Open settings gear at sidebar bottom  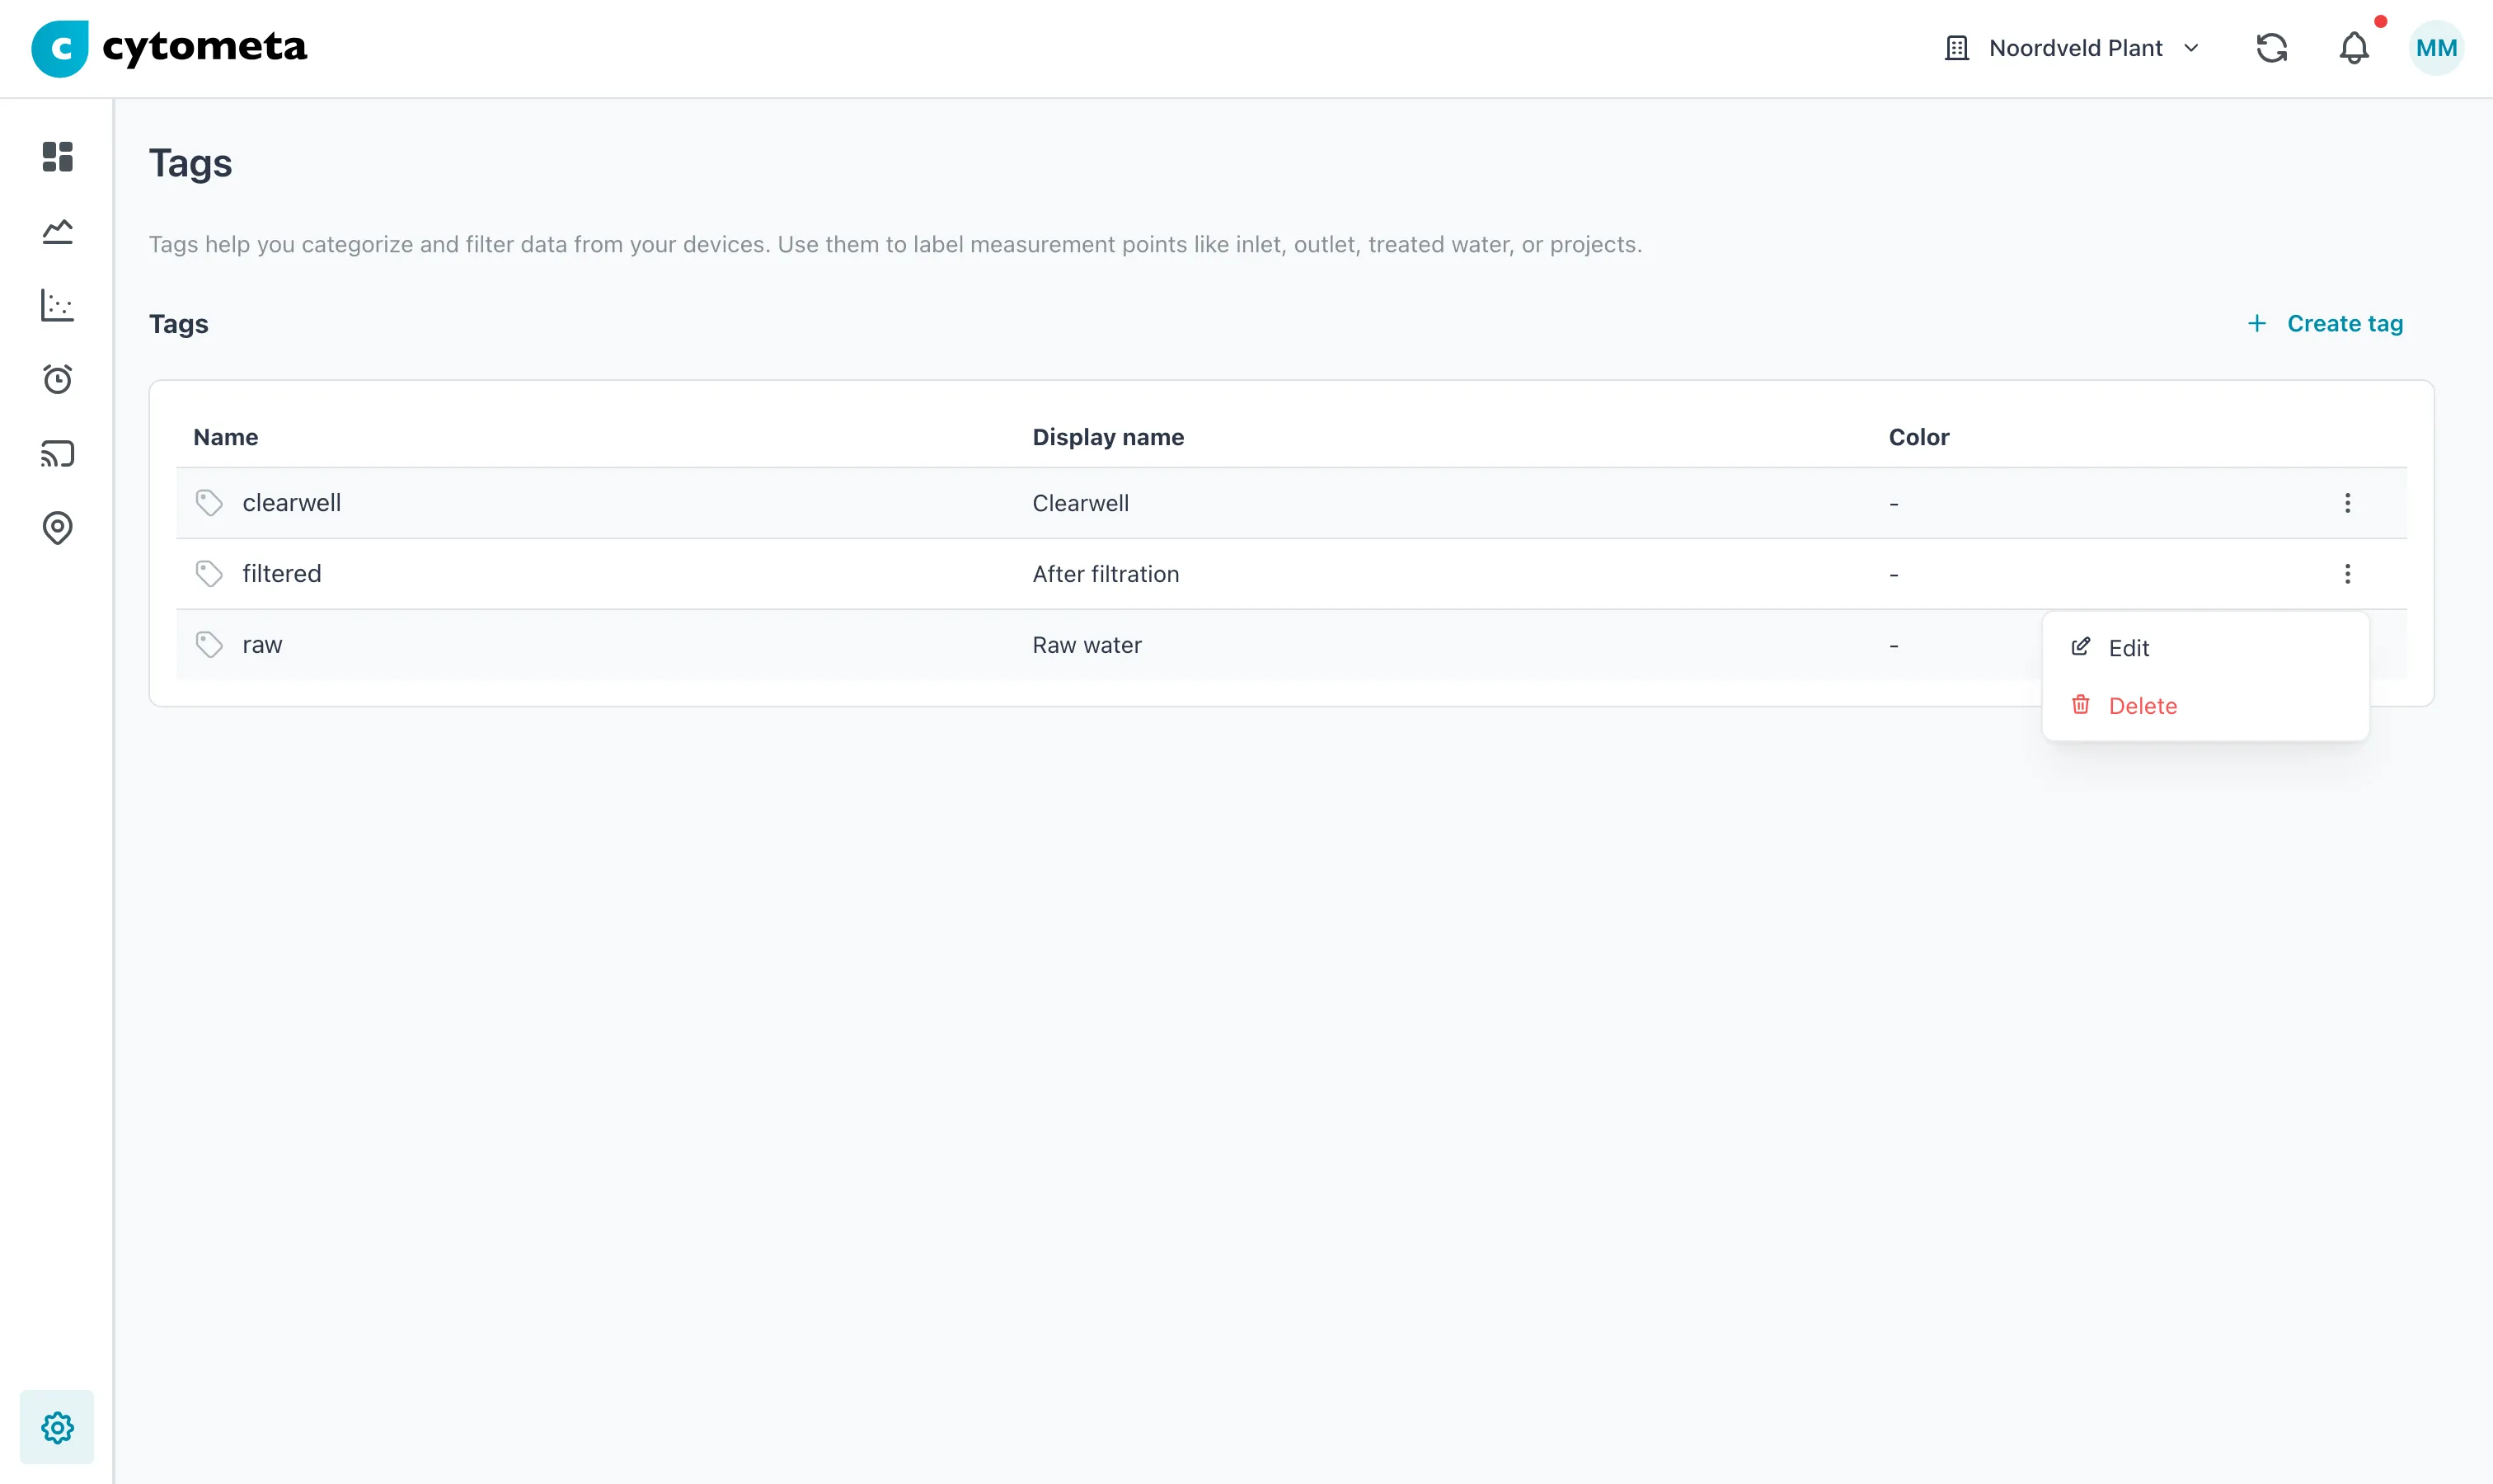[x=57, y=1427]
